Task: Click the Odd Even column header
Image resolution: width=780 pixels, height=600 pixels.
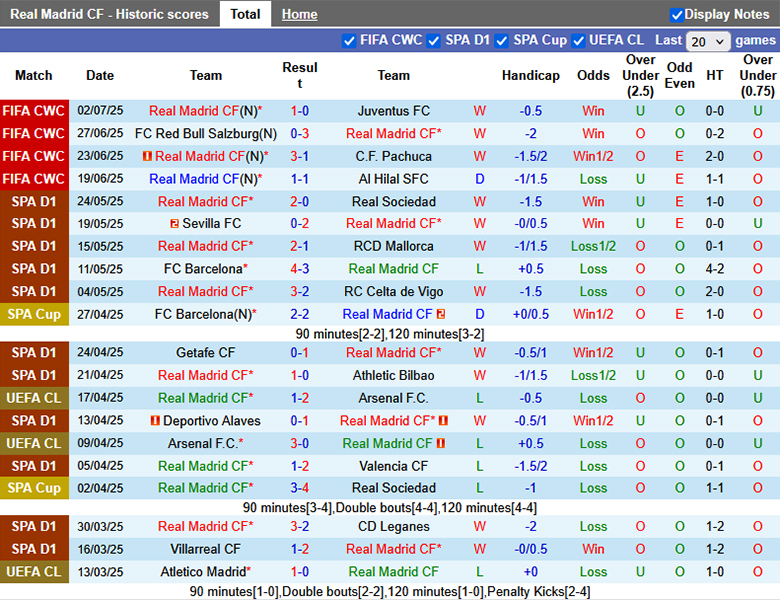Action: click(680, 76)
